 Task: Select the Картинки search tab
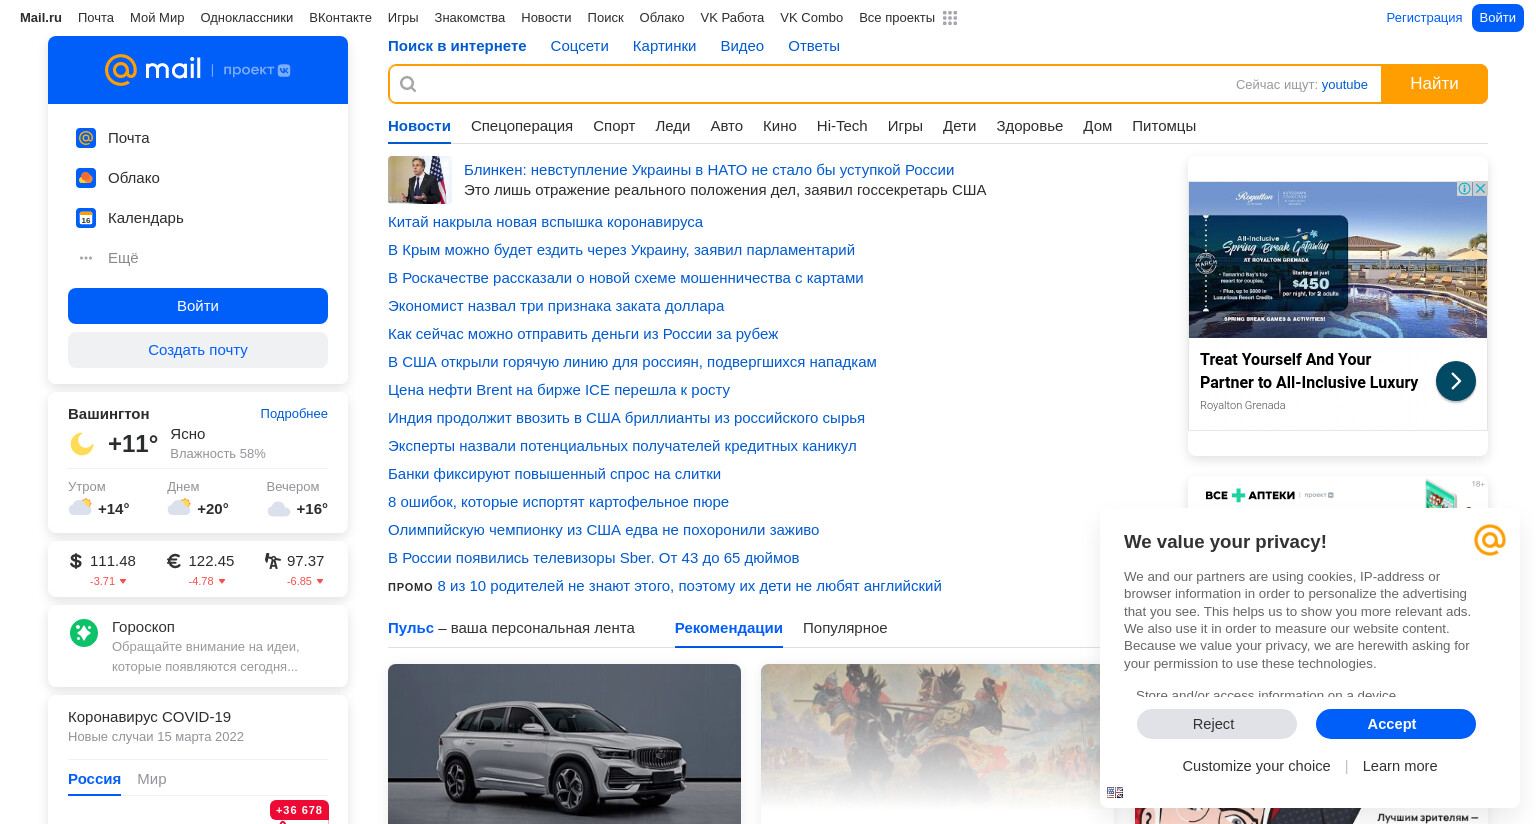coord(664,46)
